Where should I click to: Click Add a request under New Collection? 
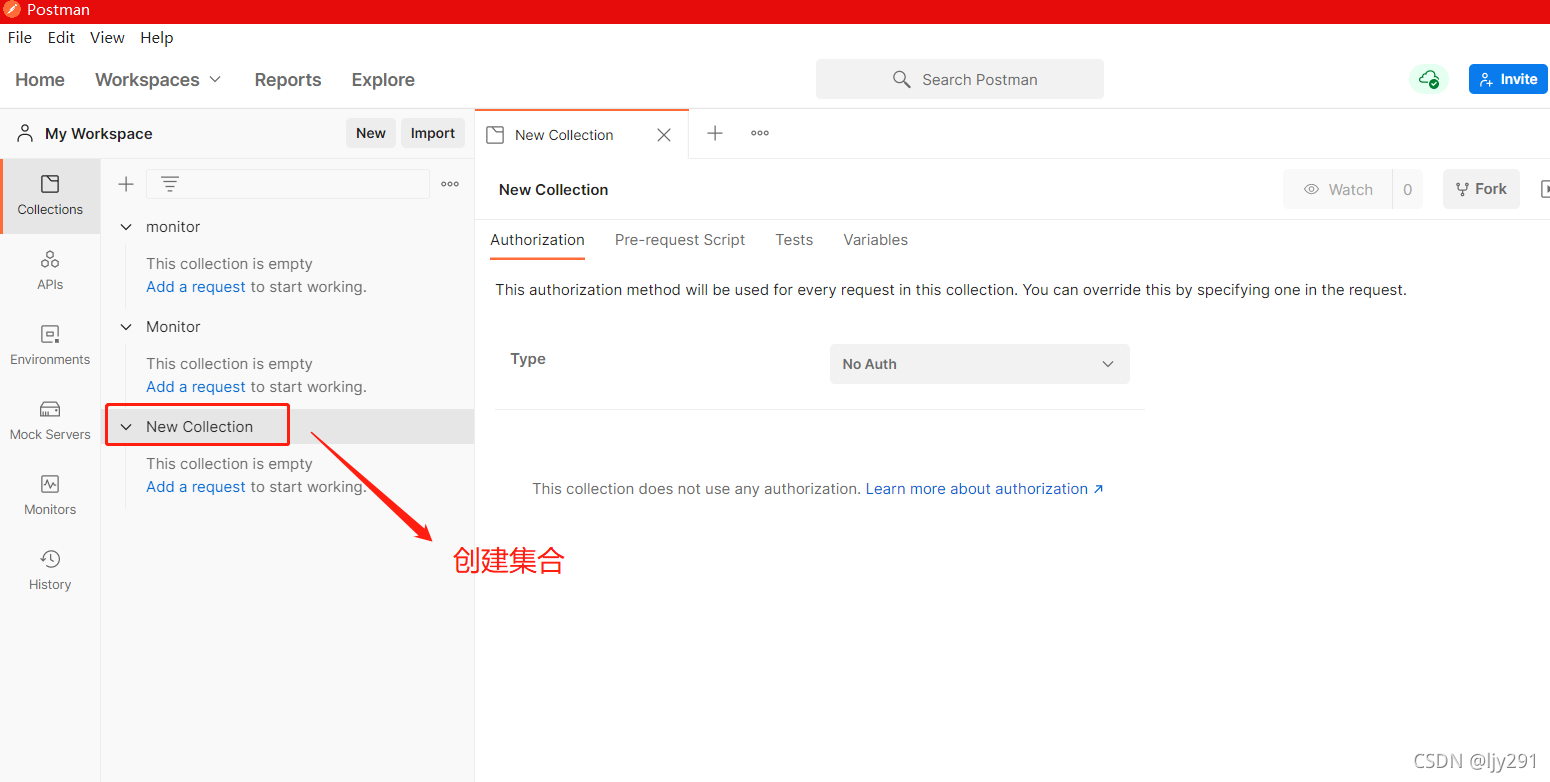pos(195,486)
